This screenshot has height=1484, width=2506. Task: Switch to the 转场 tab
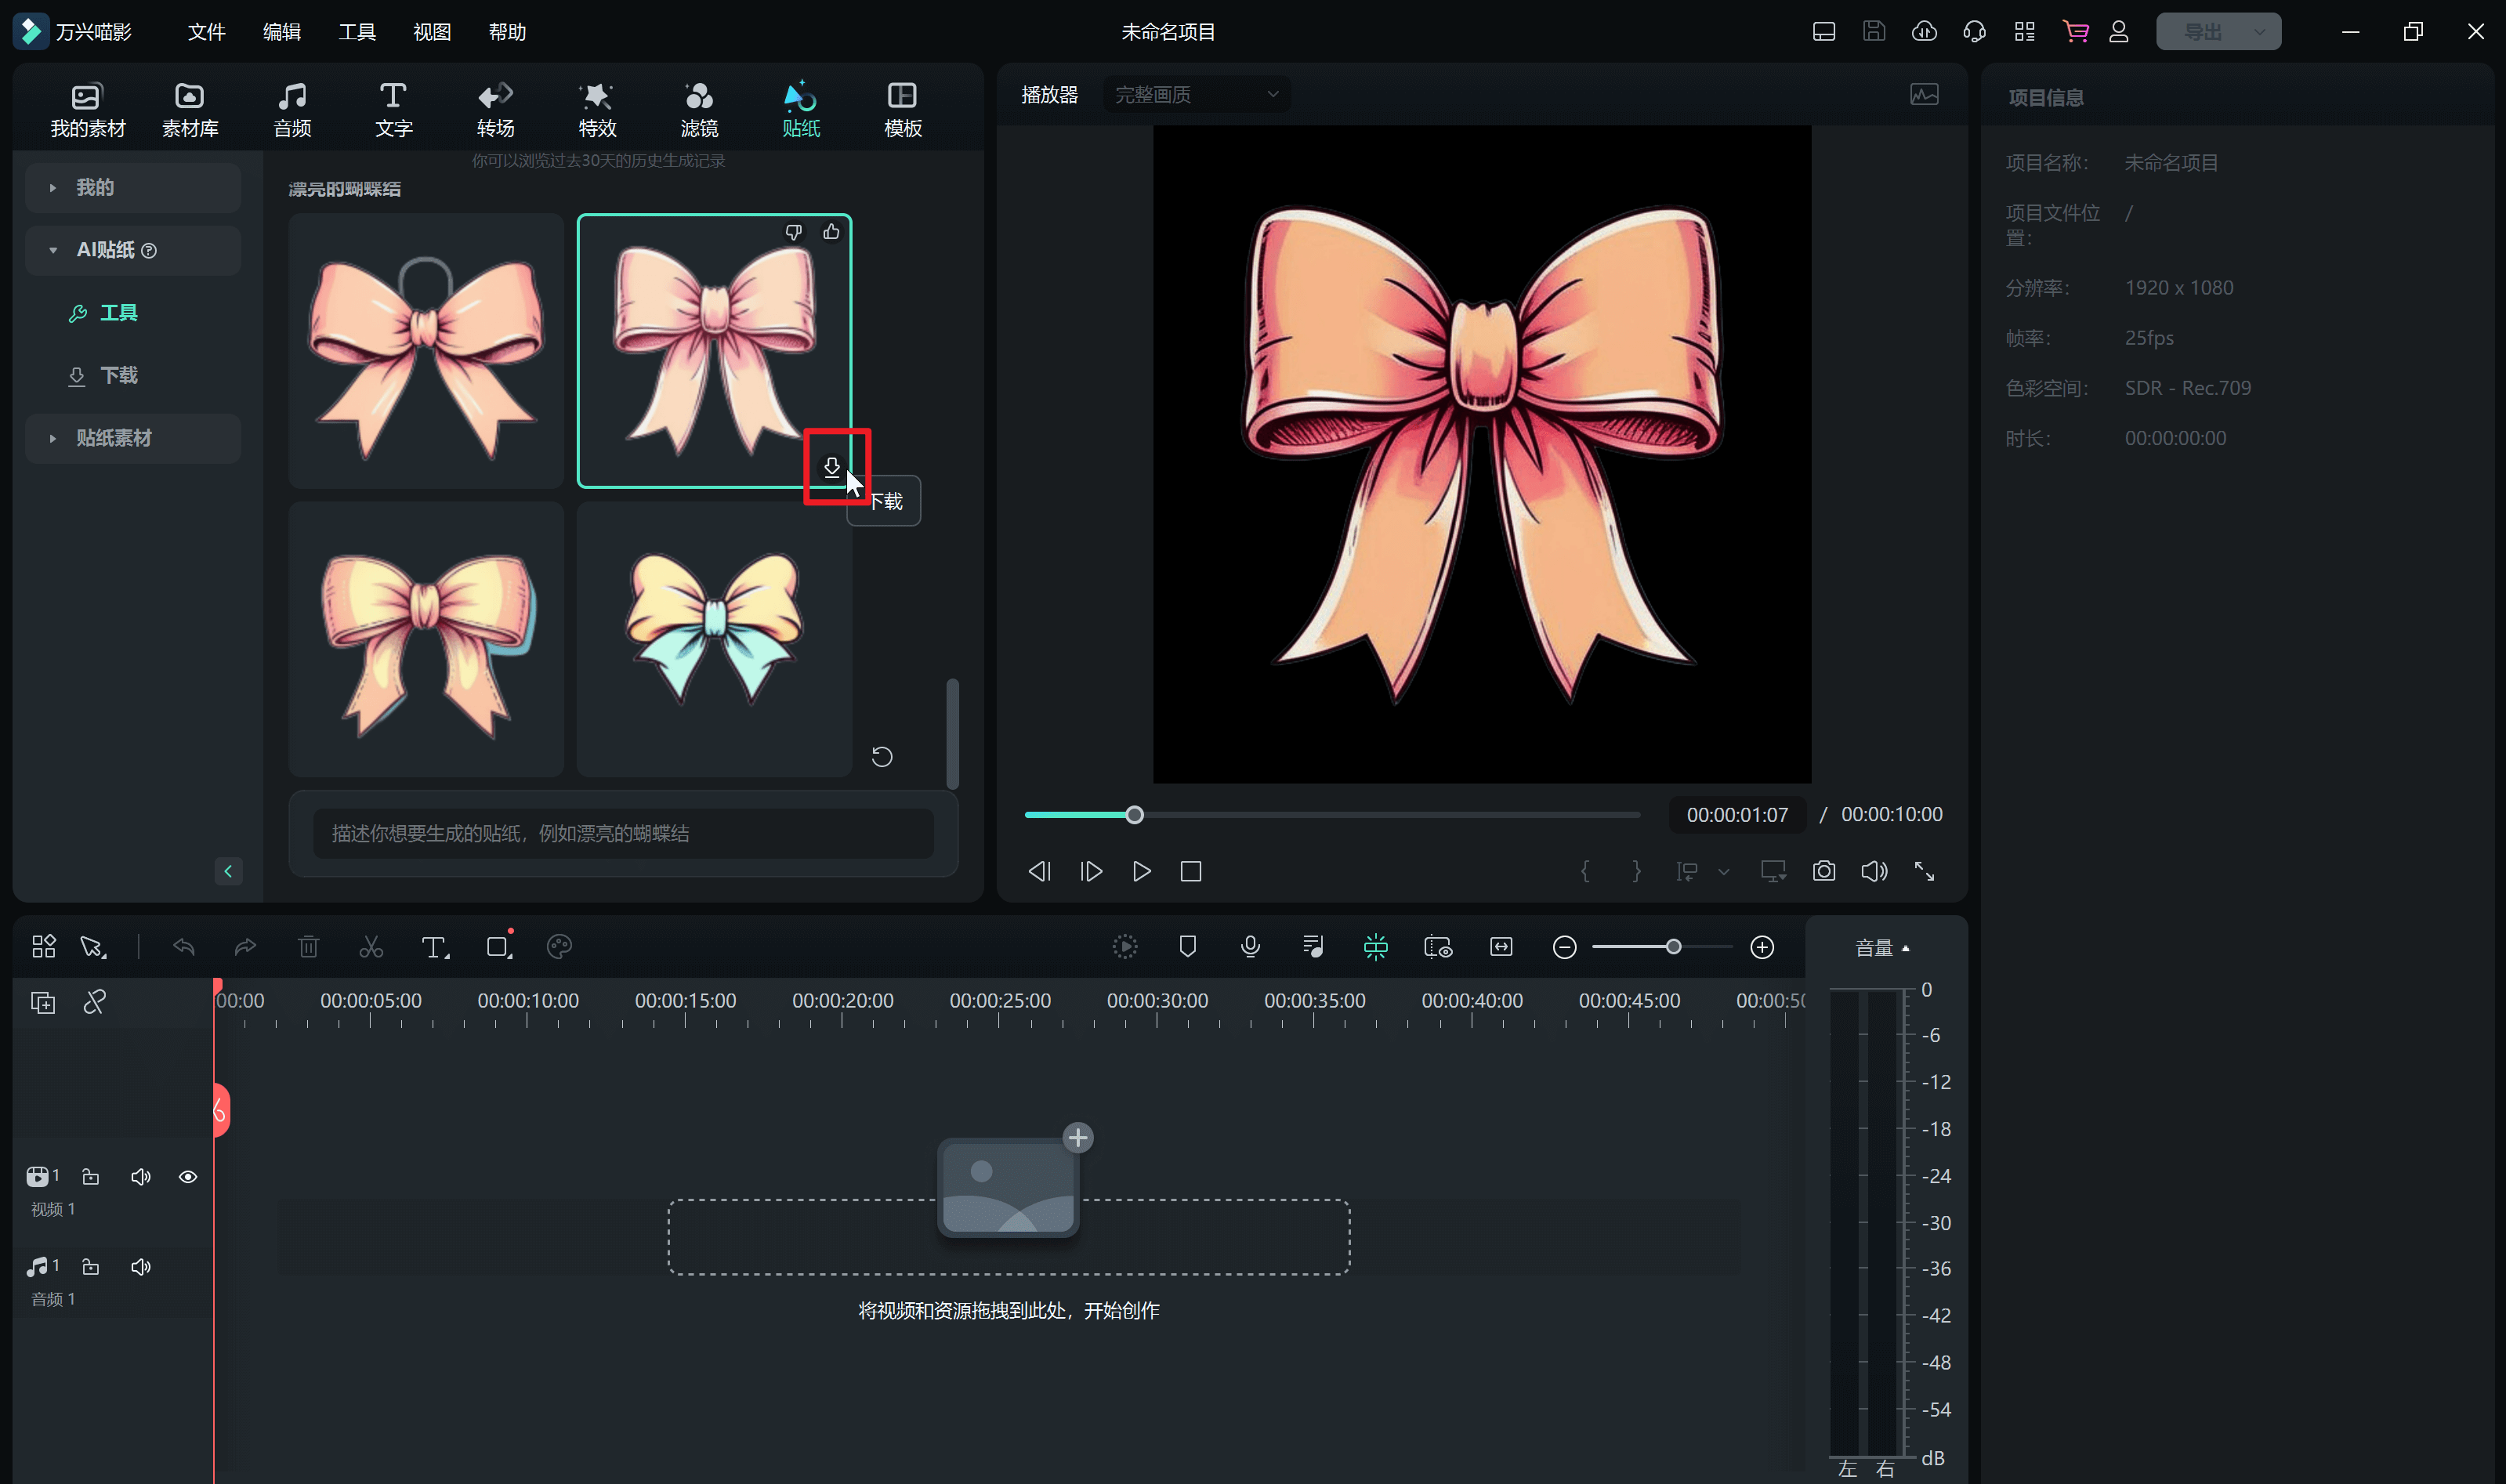pyautogui.click(x=495, y=108)
